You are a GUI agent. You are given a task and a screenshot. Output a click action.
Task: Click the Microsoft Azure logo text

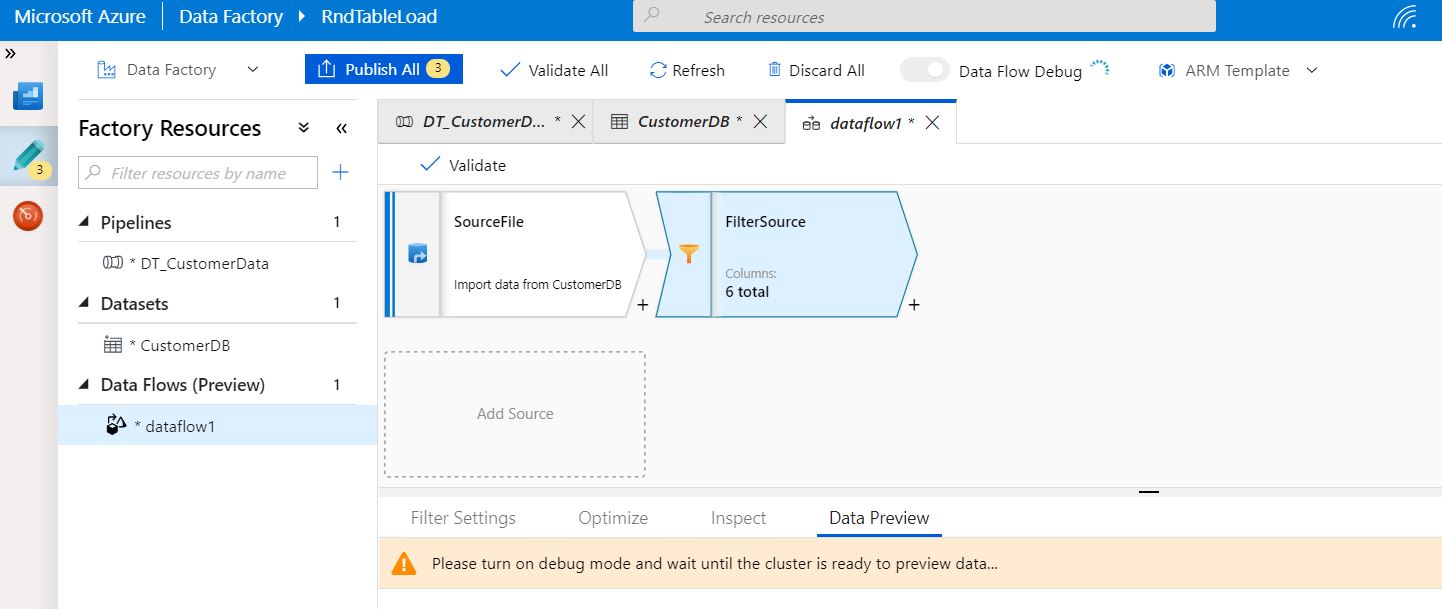pos(79,17)
